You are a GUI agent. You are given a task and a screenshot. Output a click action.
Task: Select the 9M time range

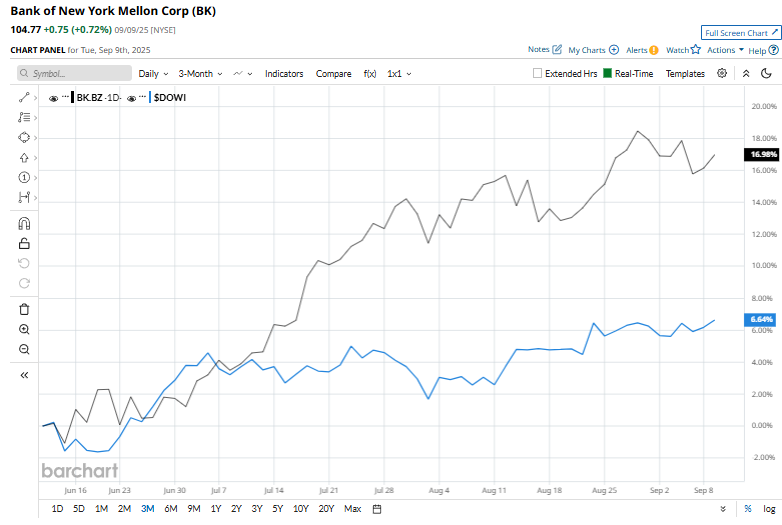coord(194,509)
